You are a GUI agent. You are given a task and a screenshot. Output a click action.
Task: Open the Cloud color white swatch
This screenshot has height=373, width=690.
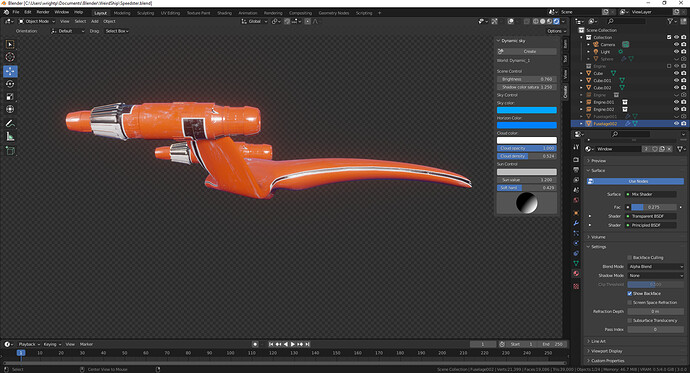point(527,140)
